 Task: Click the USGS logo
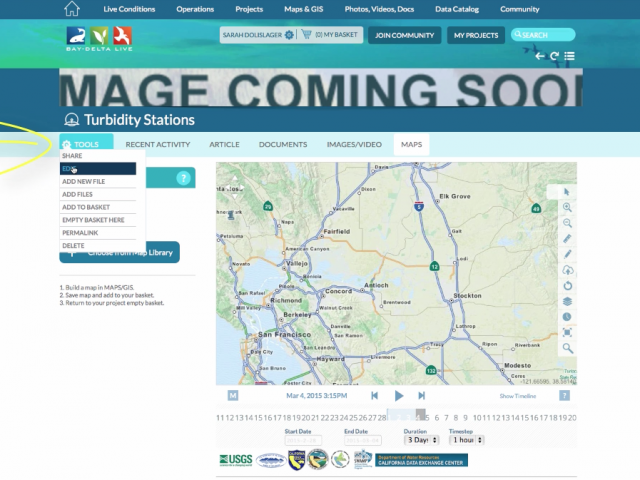236,460
